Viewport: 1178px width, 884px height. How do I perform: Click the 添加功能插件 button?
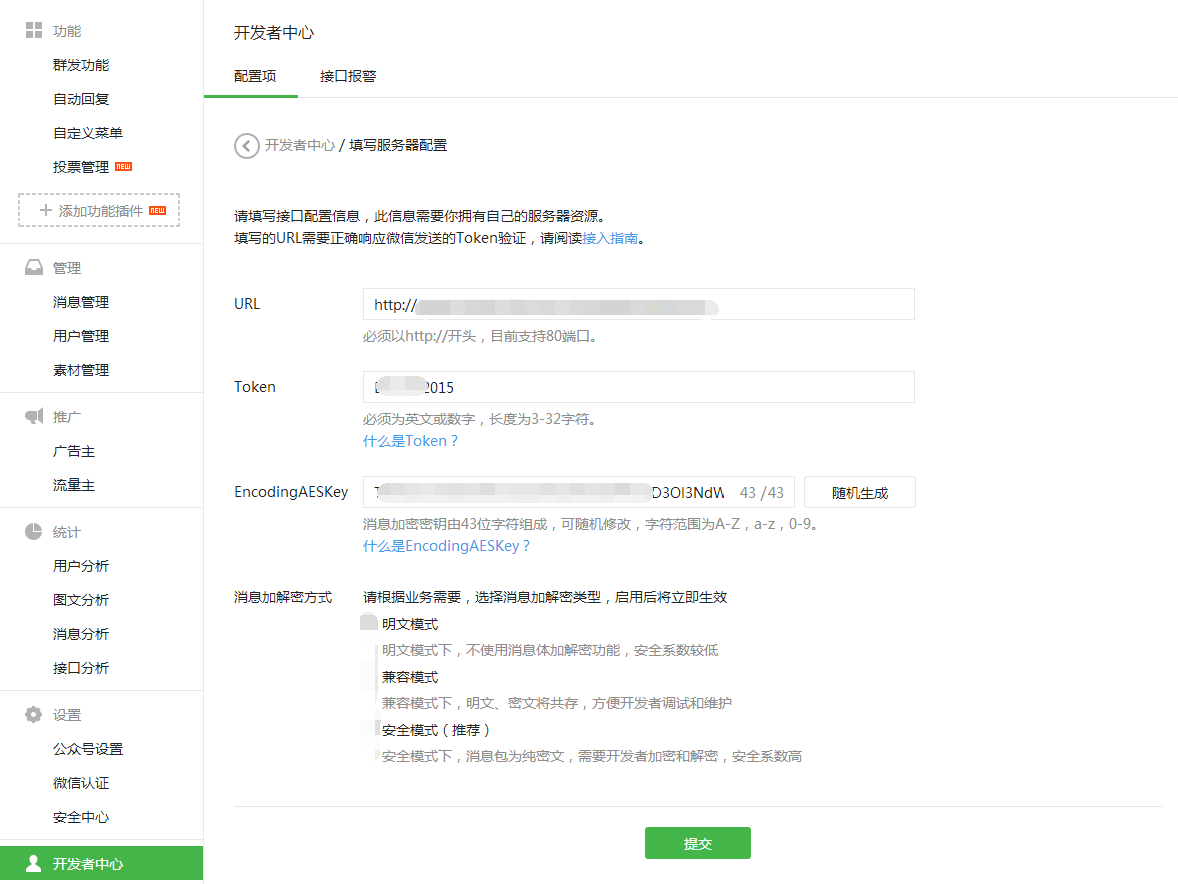pyautogui.click(x=99, y=210)
